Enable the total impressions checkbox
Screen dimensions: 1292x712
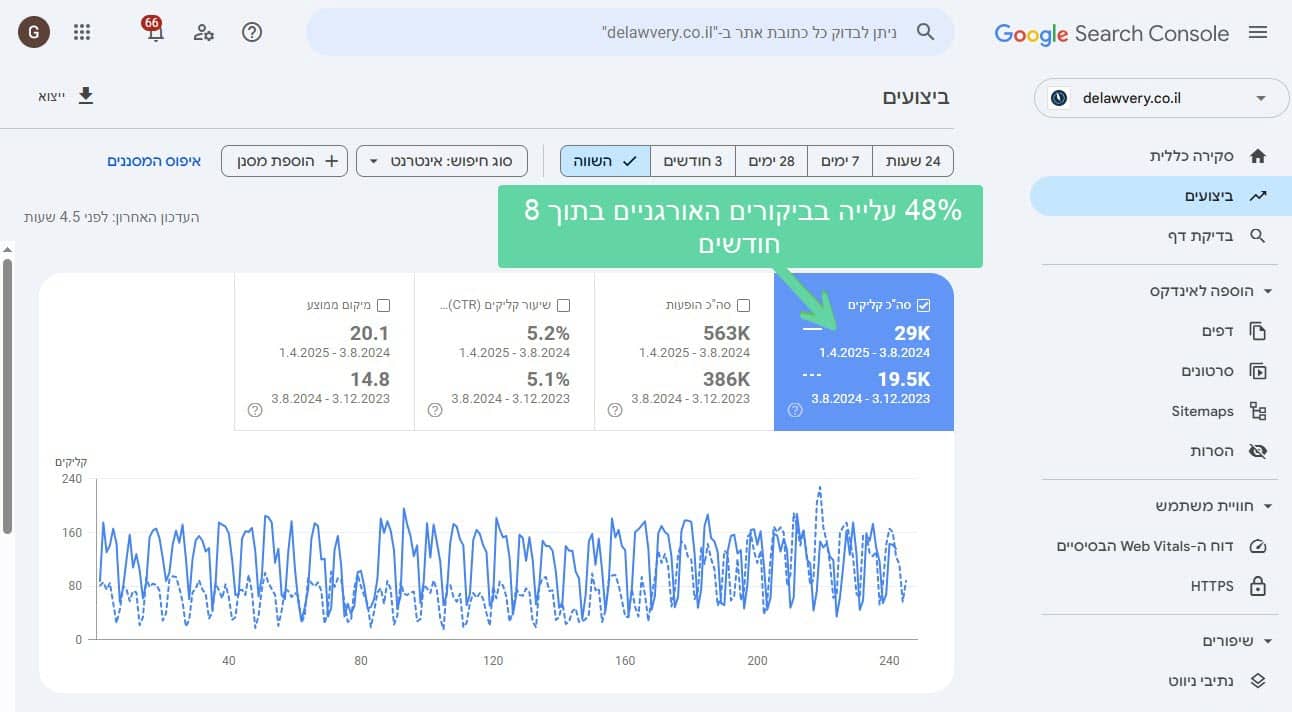743,305
